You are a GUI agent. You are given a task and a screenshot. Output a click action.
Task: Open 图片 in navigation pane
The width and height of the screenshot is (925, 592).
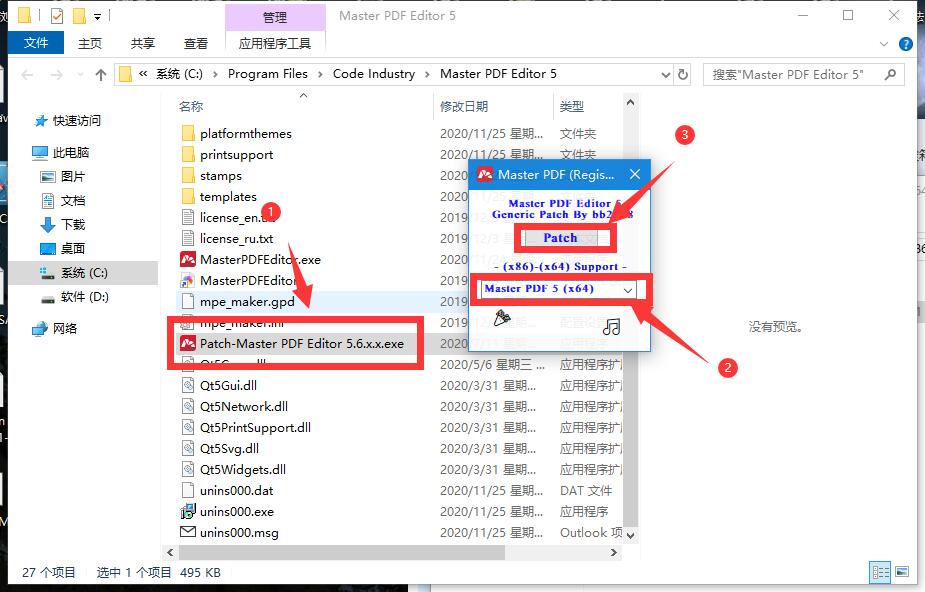pos(72,177)
